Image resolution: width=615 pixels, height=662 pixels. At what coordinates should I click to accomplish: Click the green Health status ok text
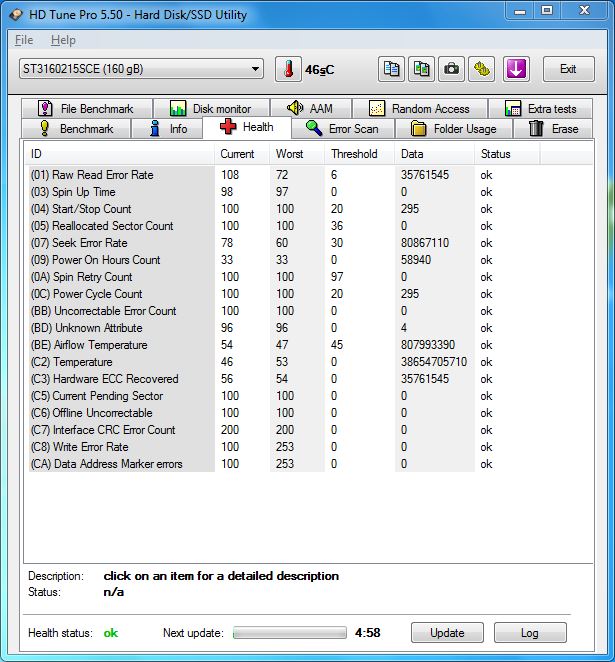click(x=111, y=633)
